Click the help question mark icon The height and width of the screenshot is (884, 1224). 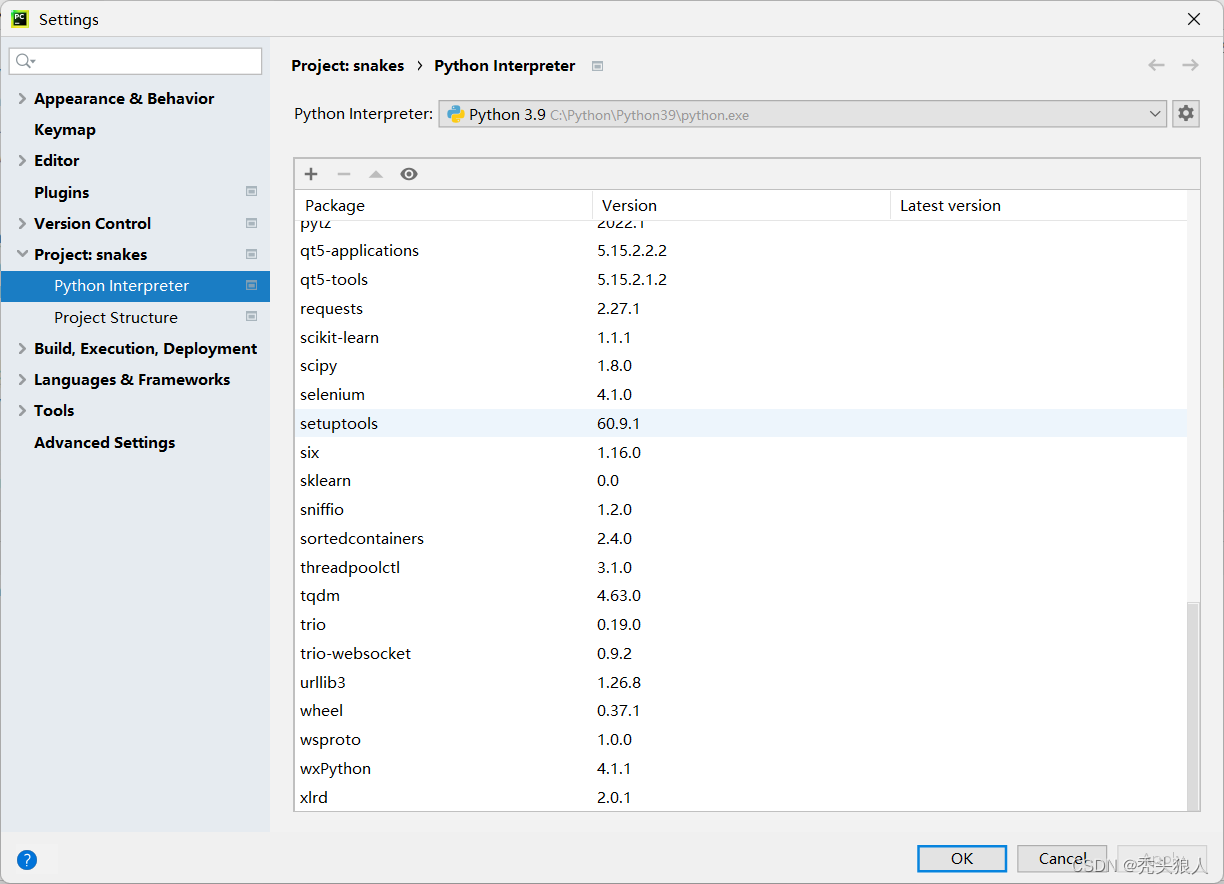click(26, 859)
